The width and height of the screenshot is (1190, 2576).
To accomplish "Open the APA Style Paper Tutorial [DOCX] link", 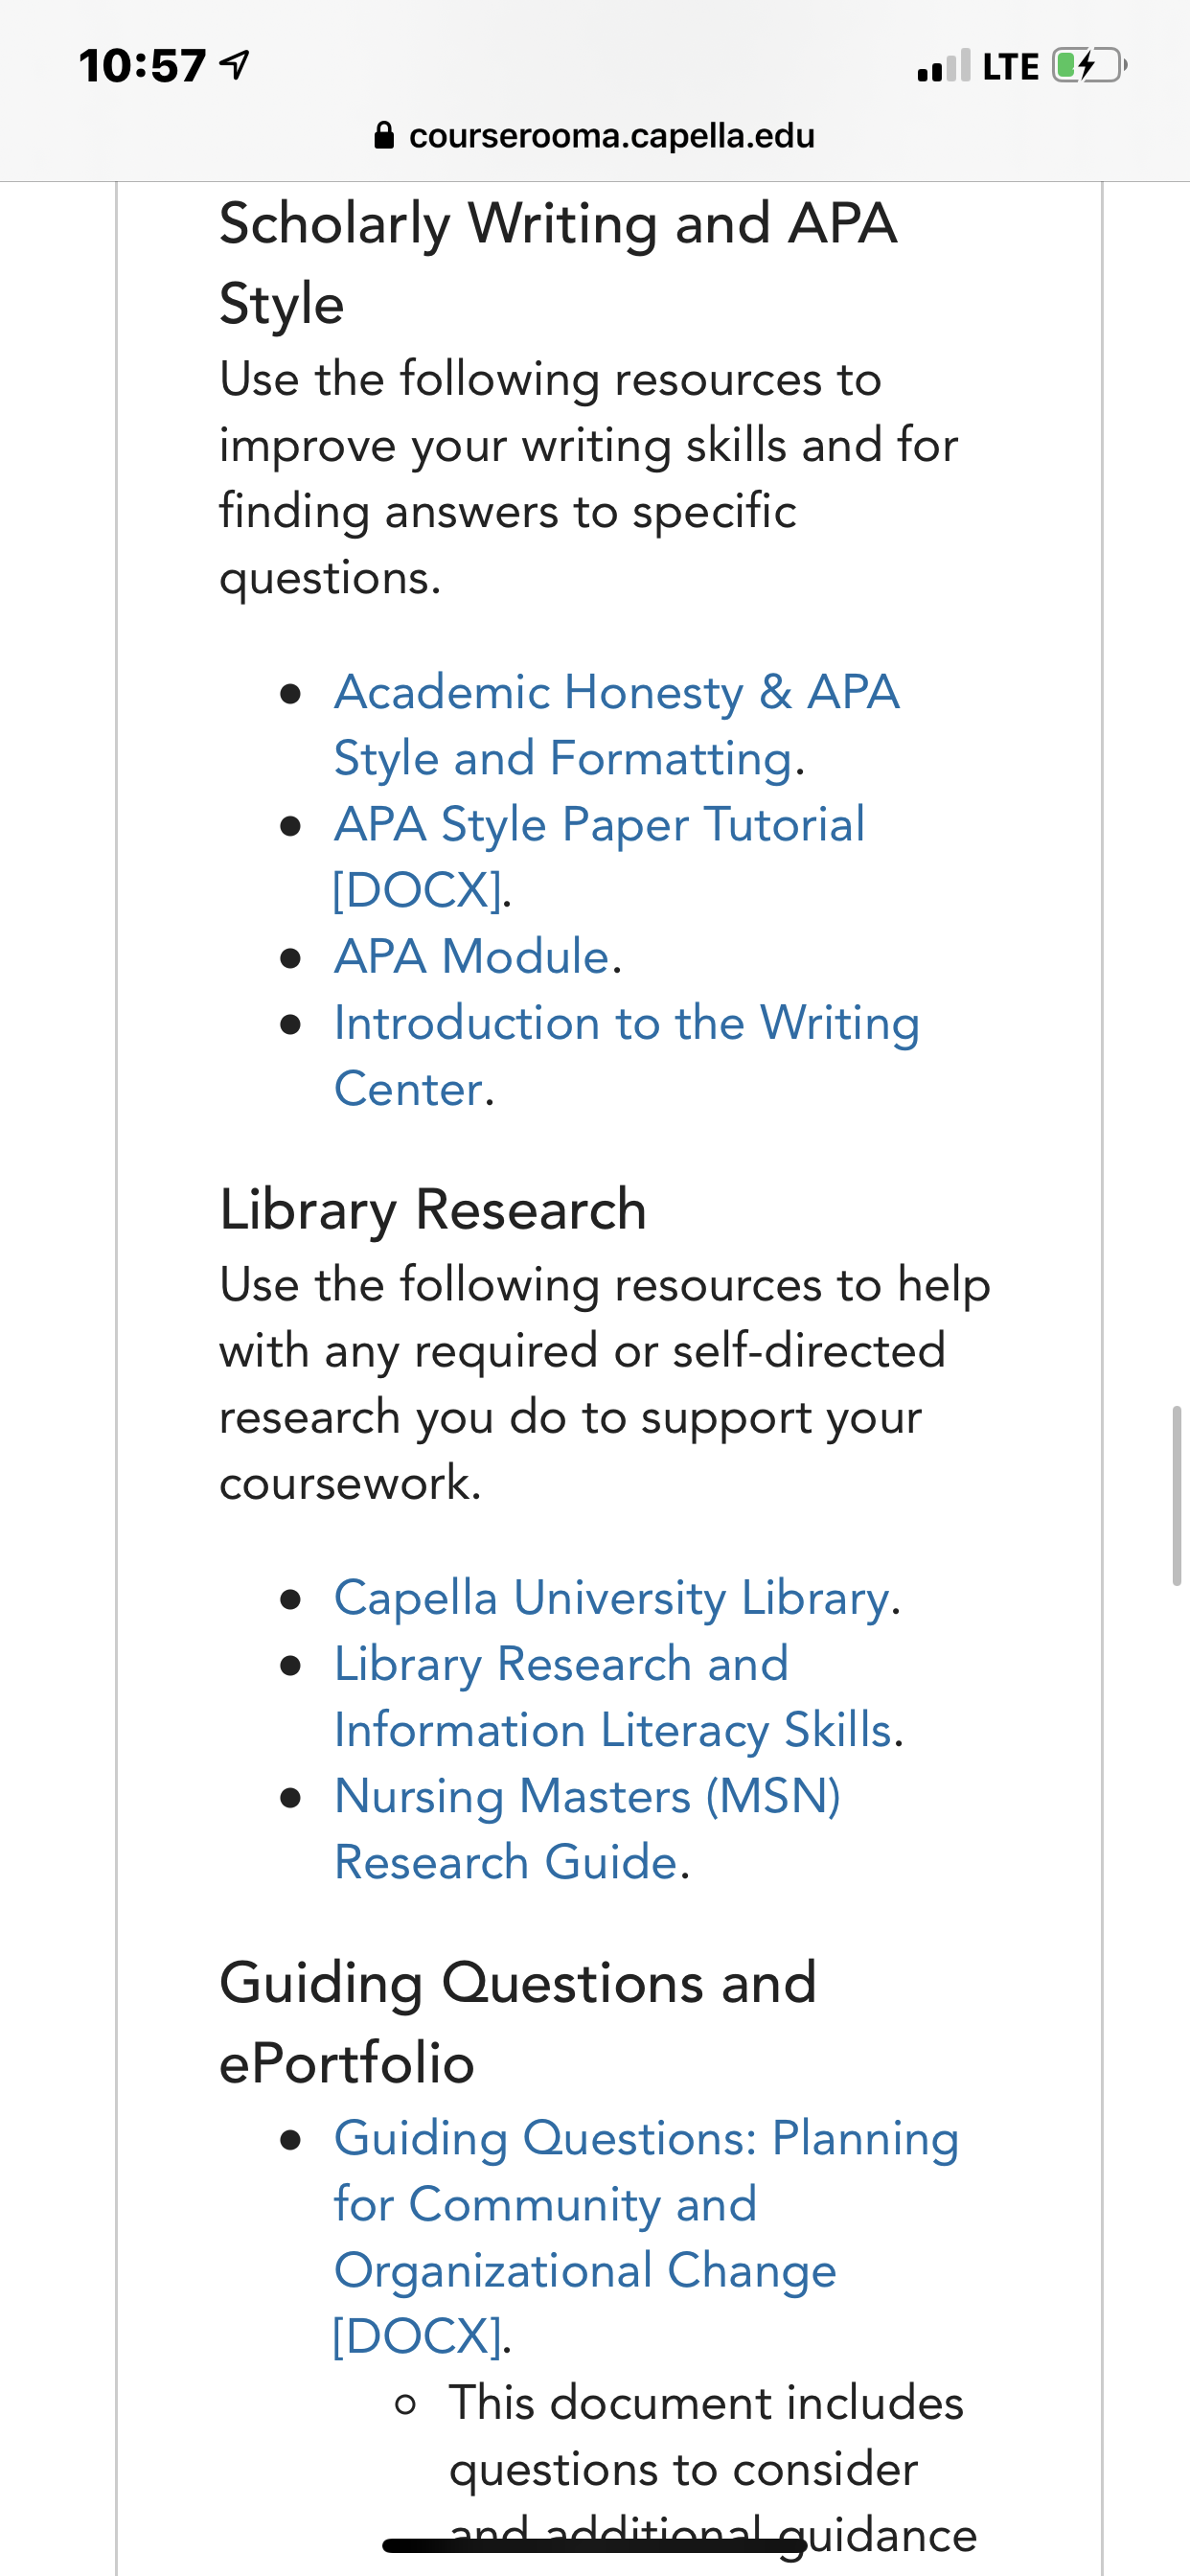I will coord(599,857).
